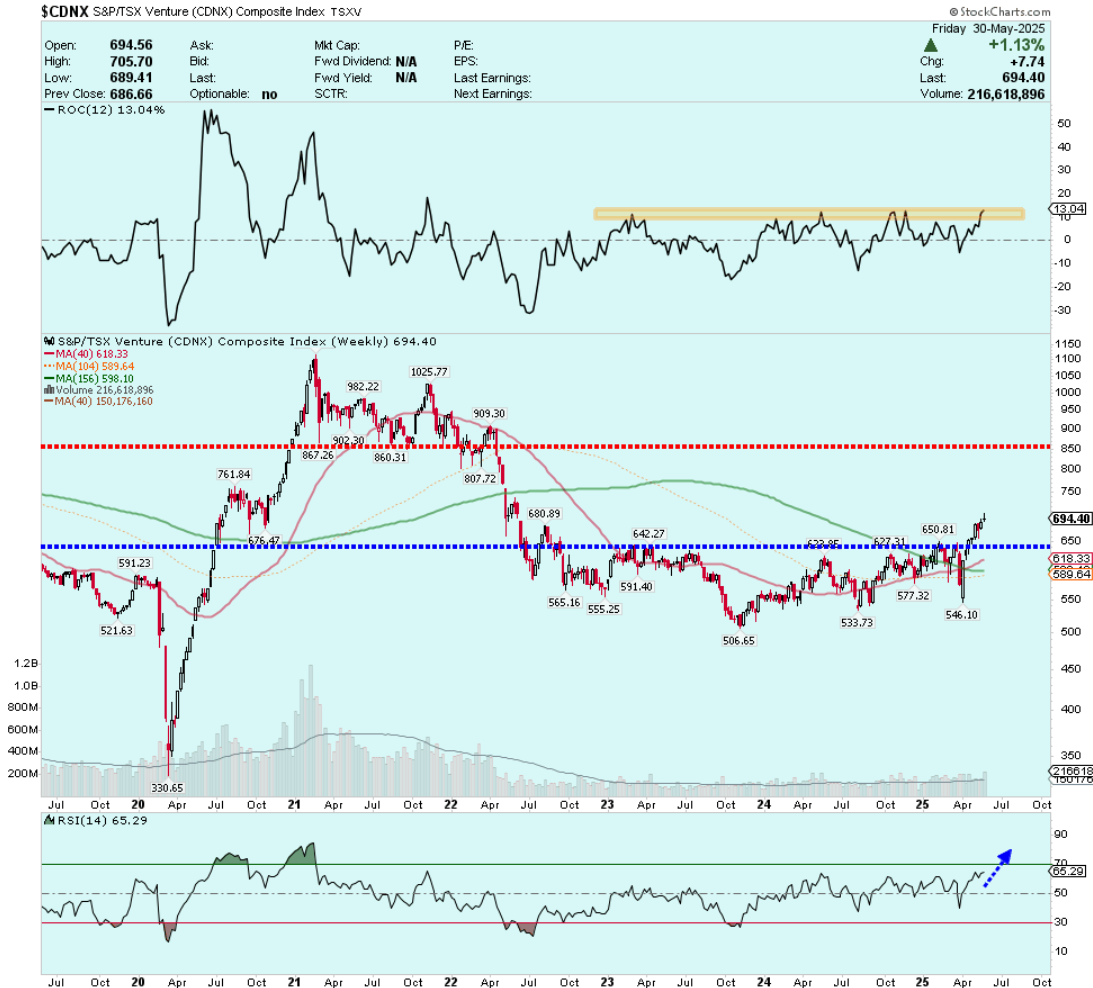Screen dimensions: 1093x988
Task: Click the StockCharts.com attribution text
Action: pos(1000,11)
